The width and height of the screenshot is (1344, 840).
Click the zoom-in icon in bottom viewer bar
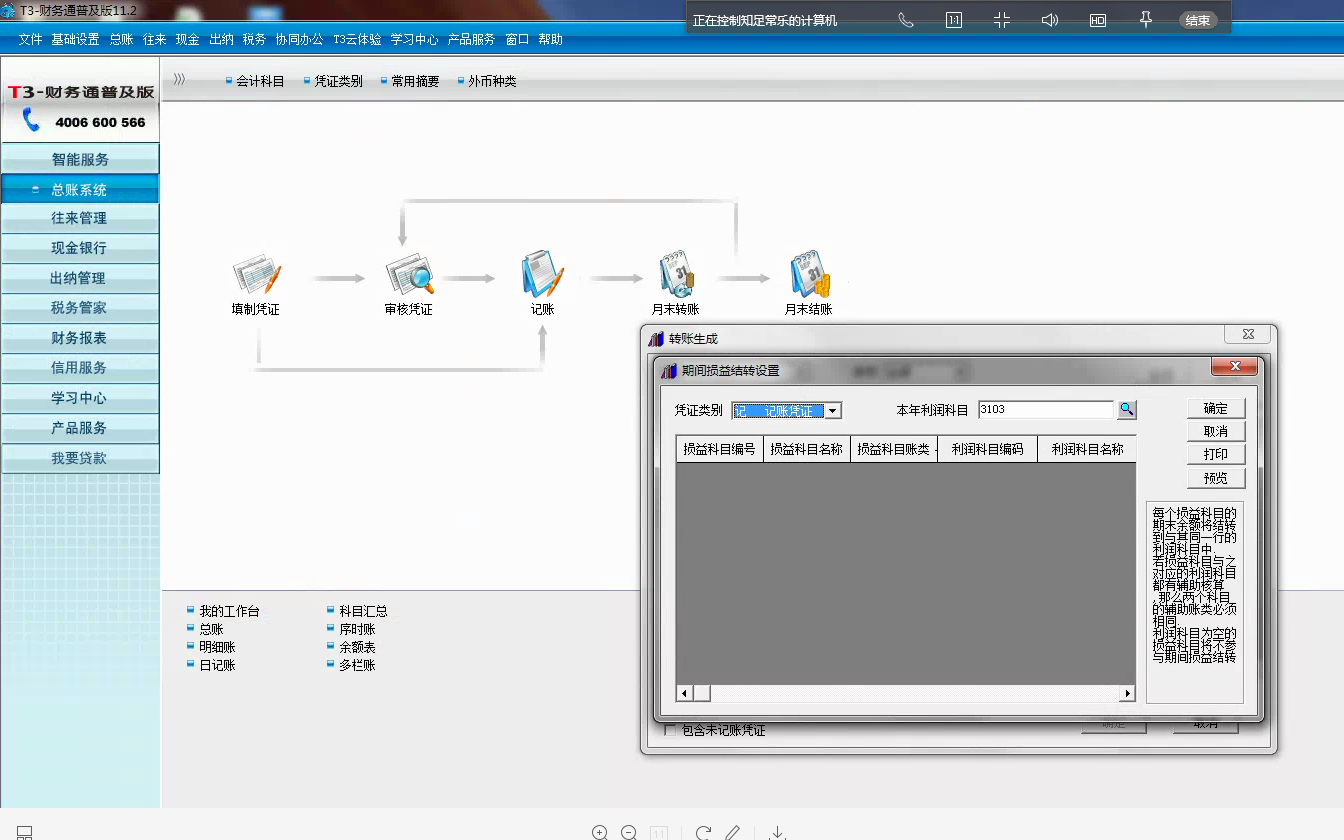[x=599, y=832]
